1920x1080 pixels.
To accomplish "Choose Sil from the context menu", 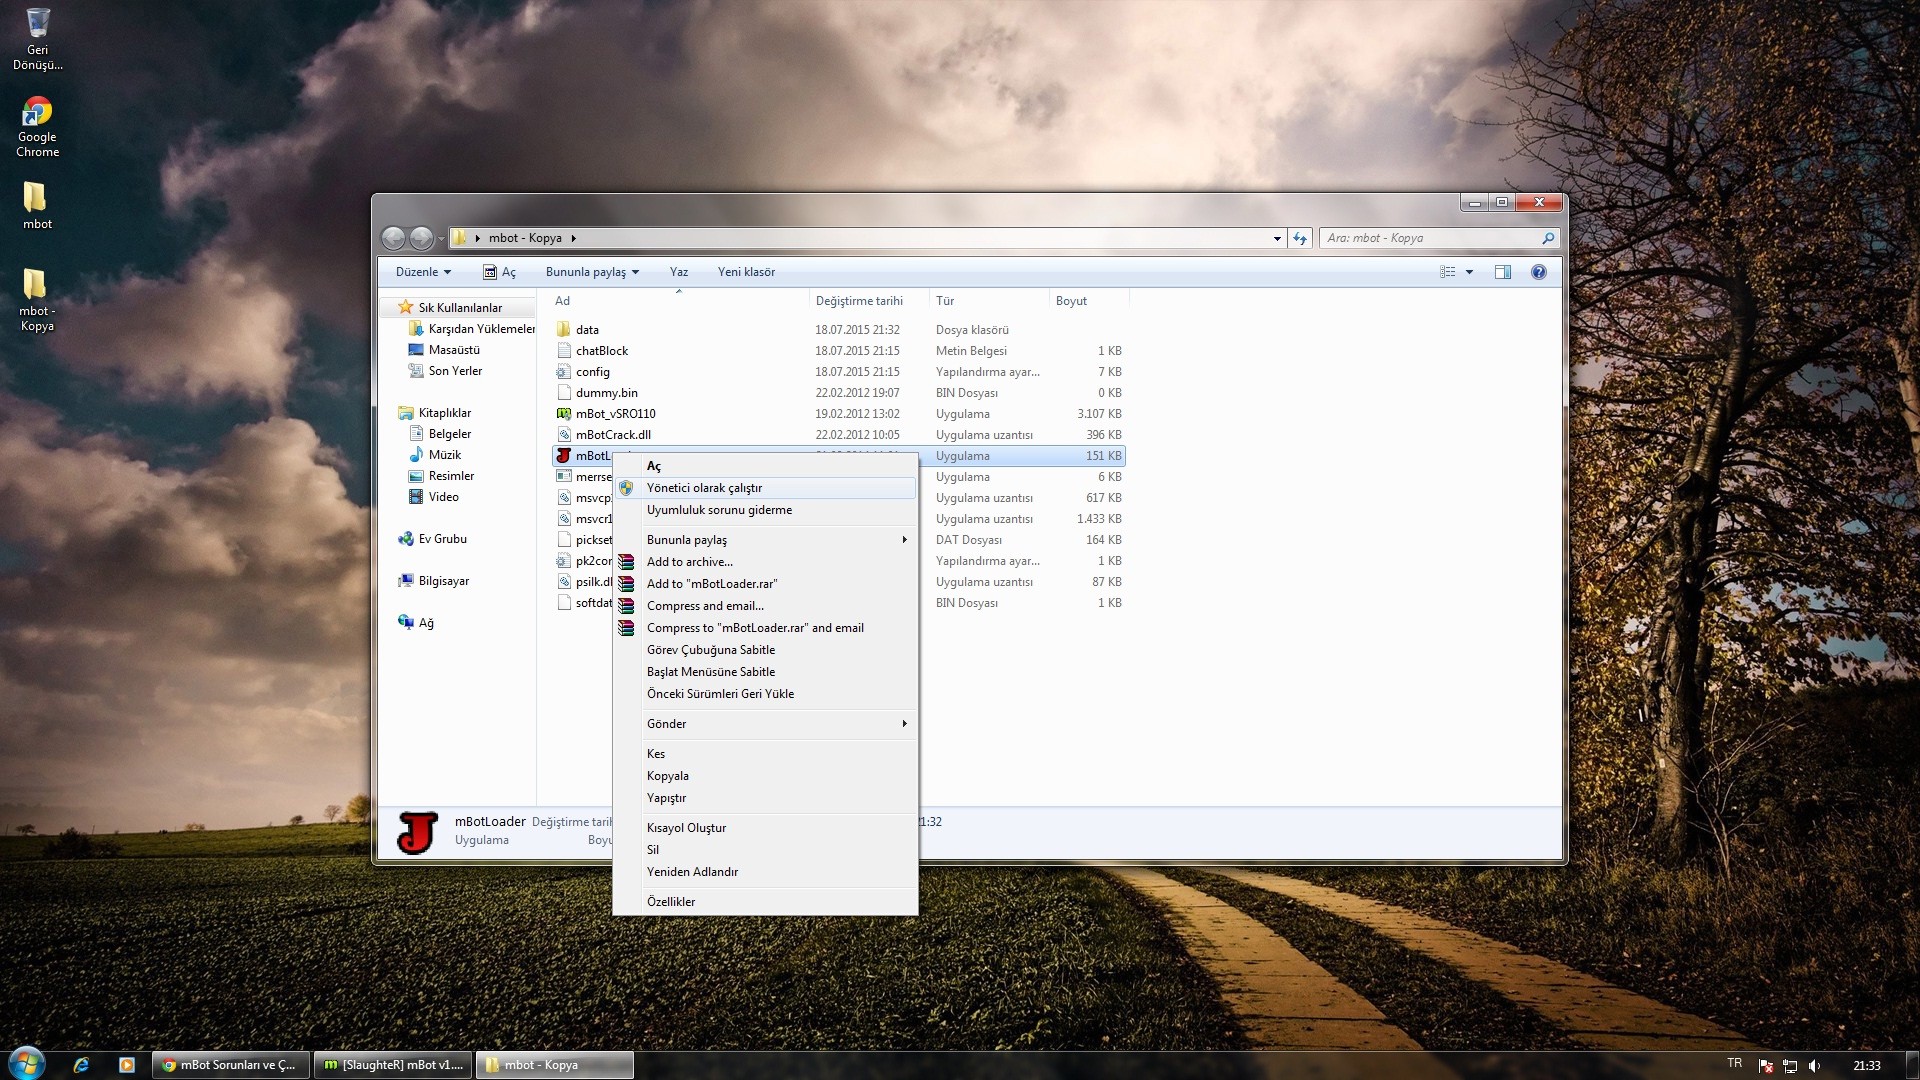I will click(x=766, y=850).
